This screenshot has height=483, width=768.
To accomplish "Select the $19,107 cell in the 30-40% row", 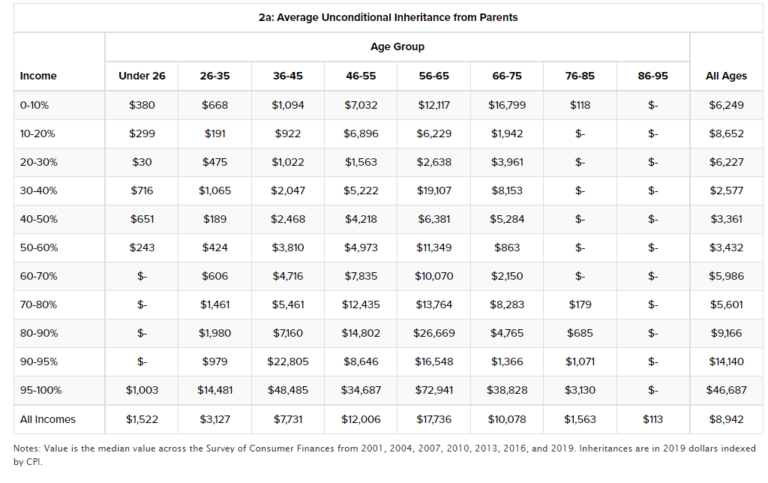I will 433,190.
